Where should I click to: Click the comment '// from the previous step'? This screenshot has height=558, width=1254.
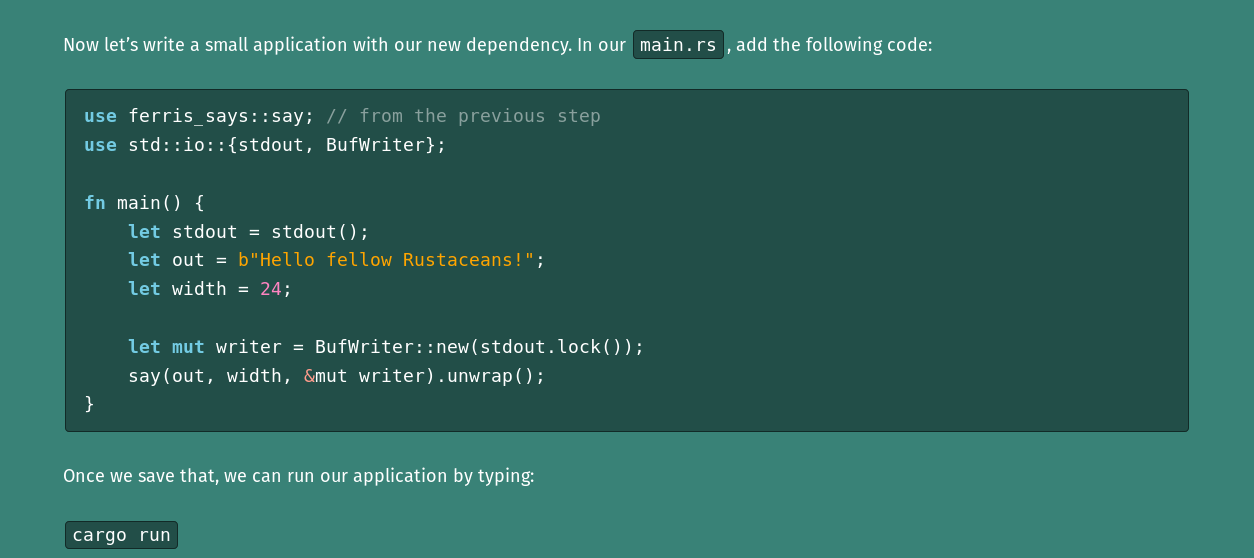click(x=463, y=116)
